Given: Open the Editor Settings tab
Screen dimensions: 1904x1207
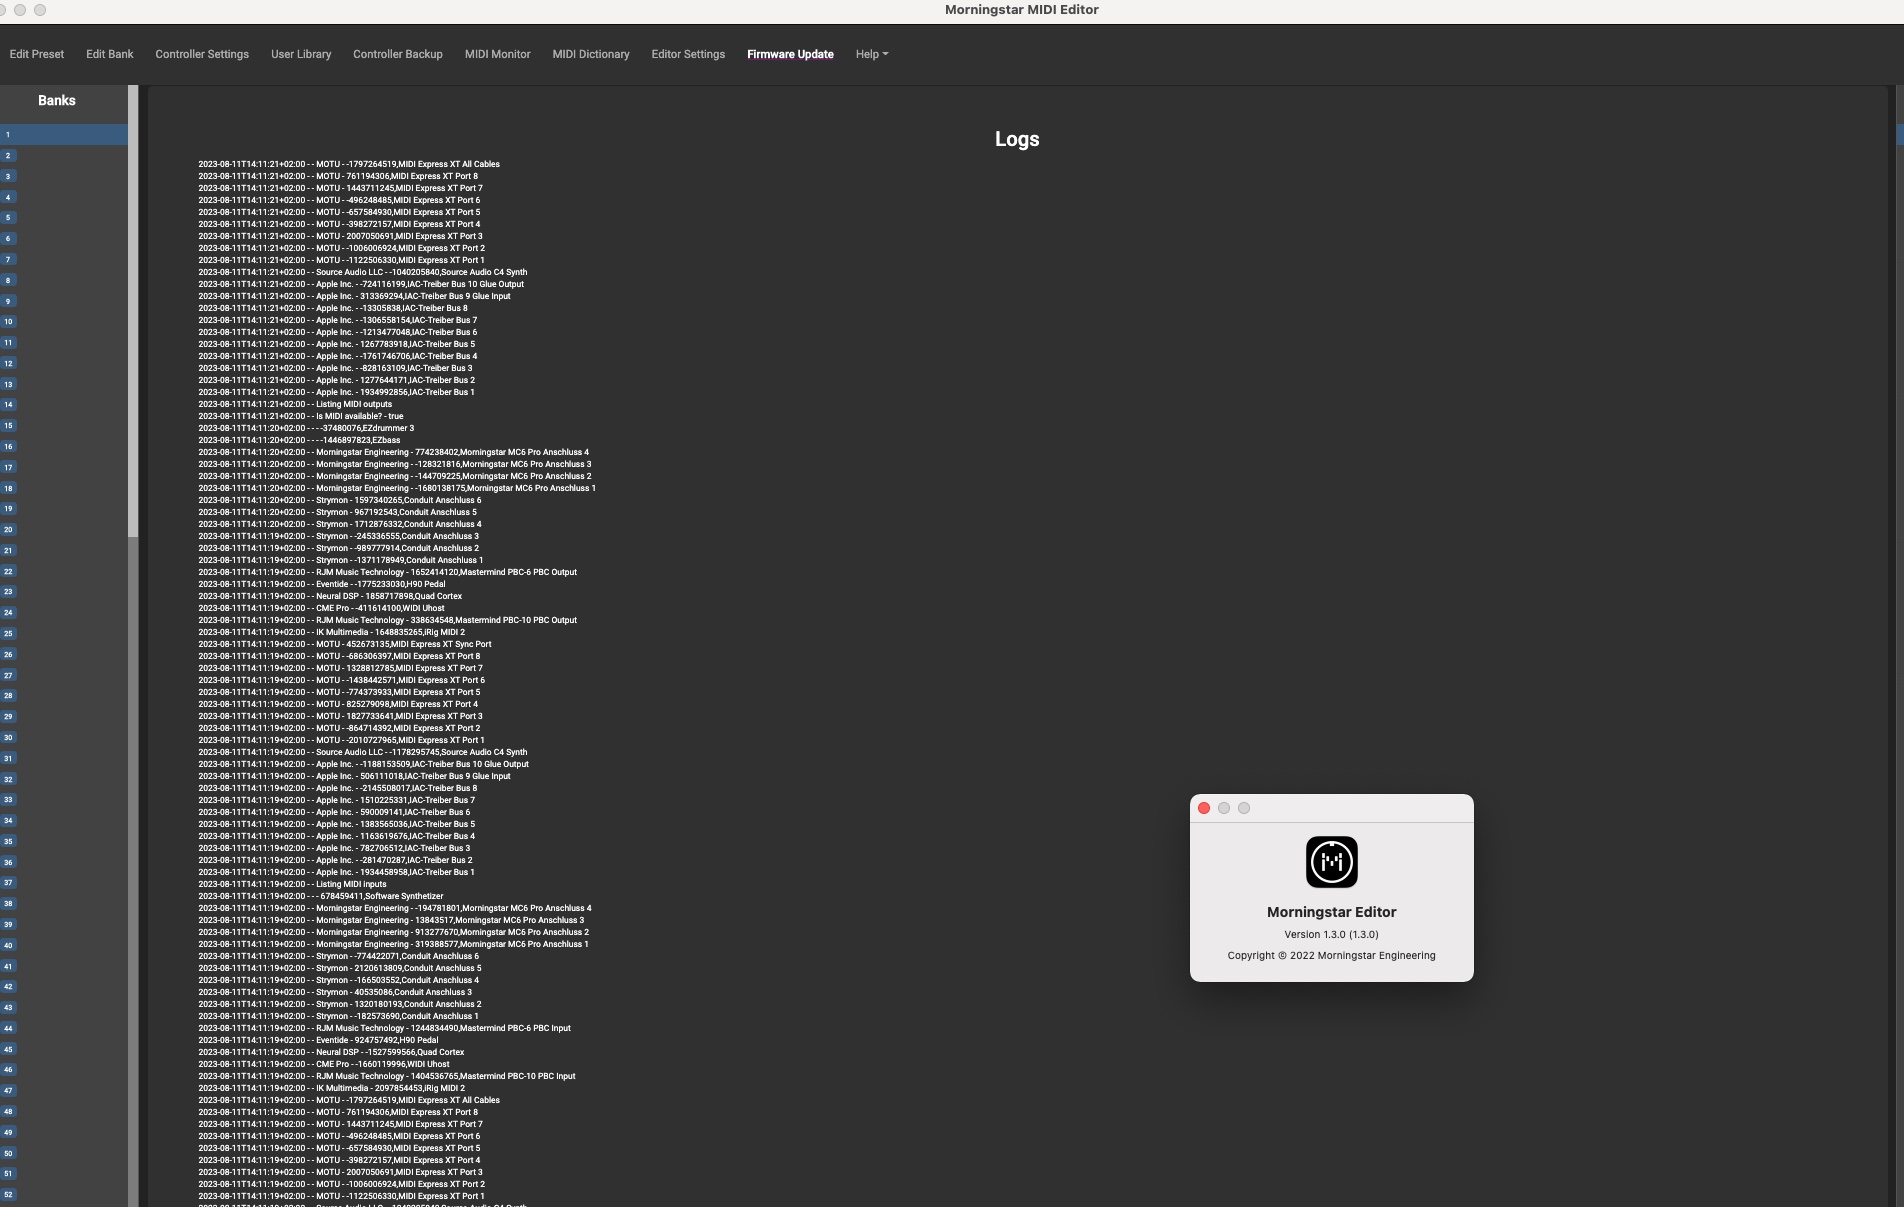Looking at the screenshot, I should click(x=688, y=54).
